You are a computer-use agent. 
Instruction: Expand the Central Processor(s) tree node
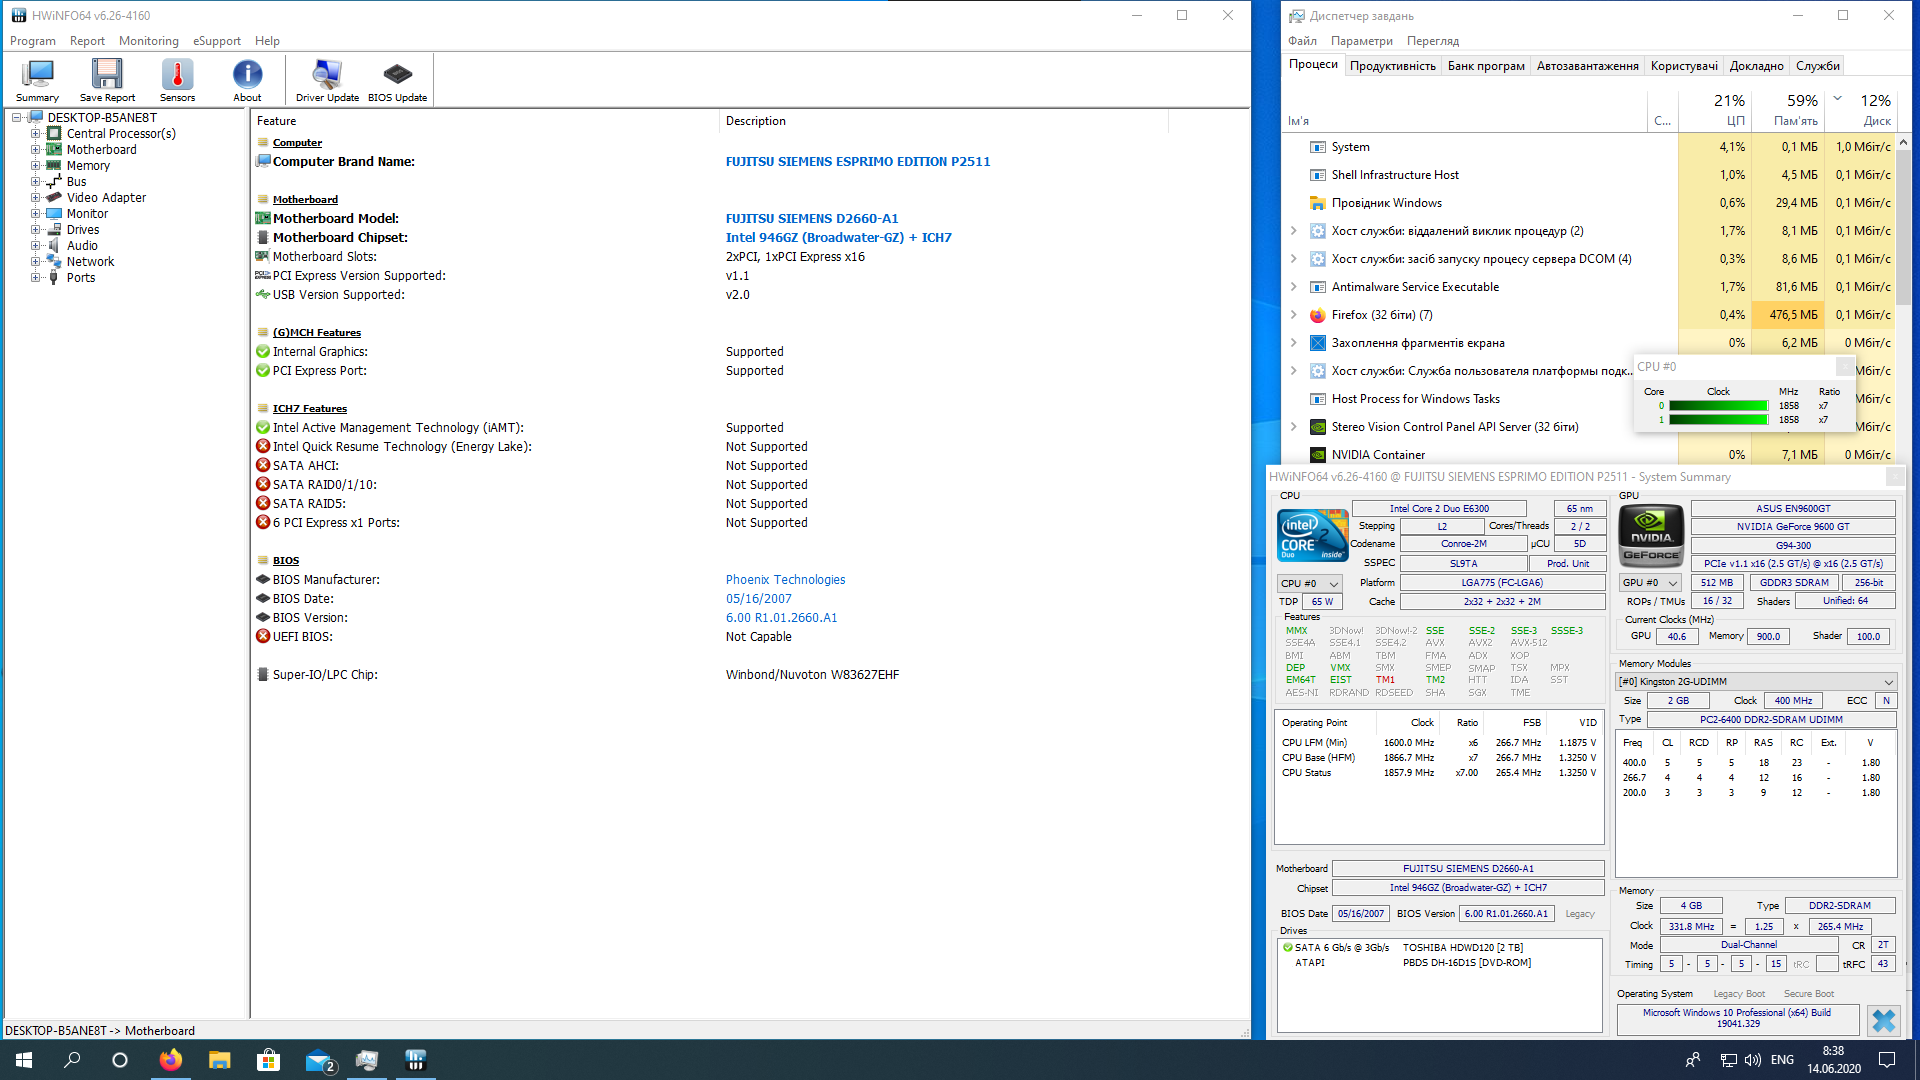click(36, 134)
